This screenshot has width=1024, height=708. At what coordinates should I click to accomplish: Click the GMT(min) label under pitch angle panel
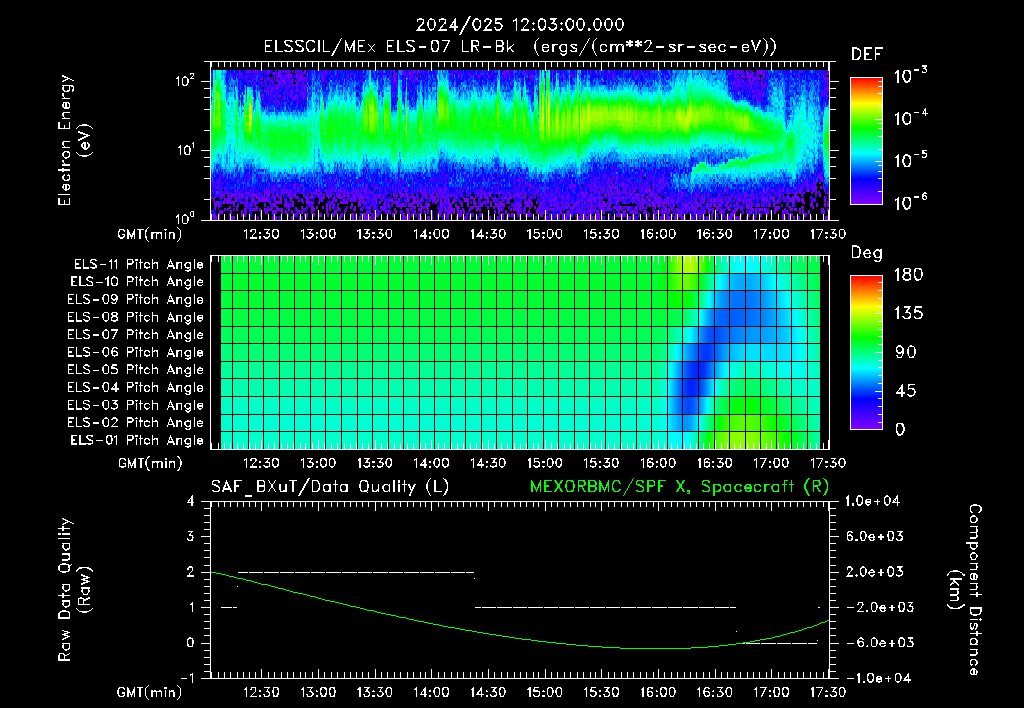click(150, 464)
